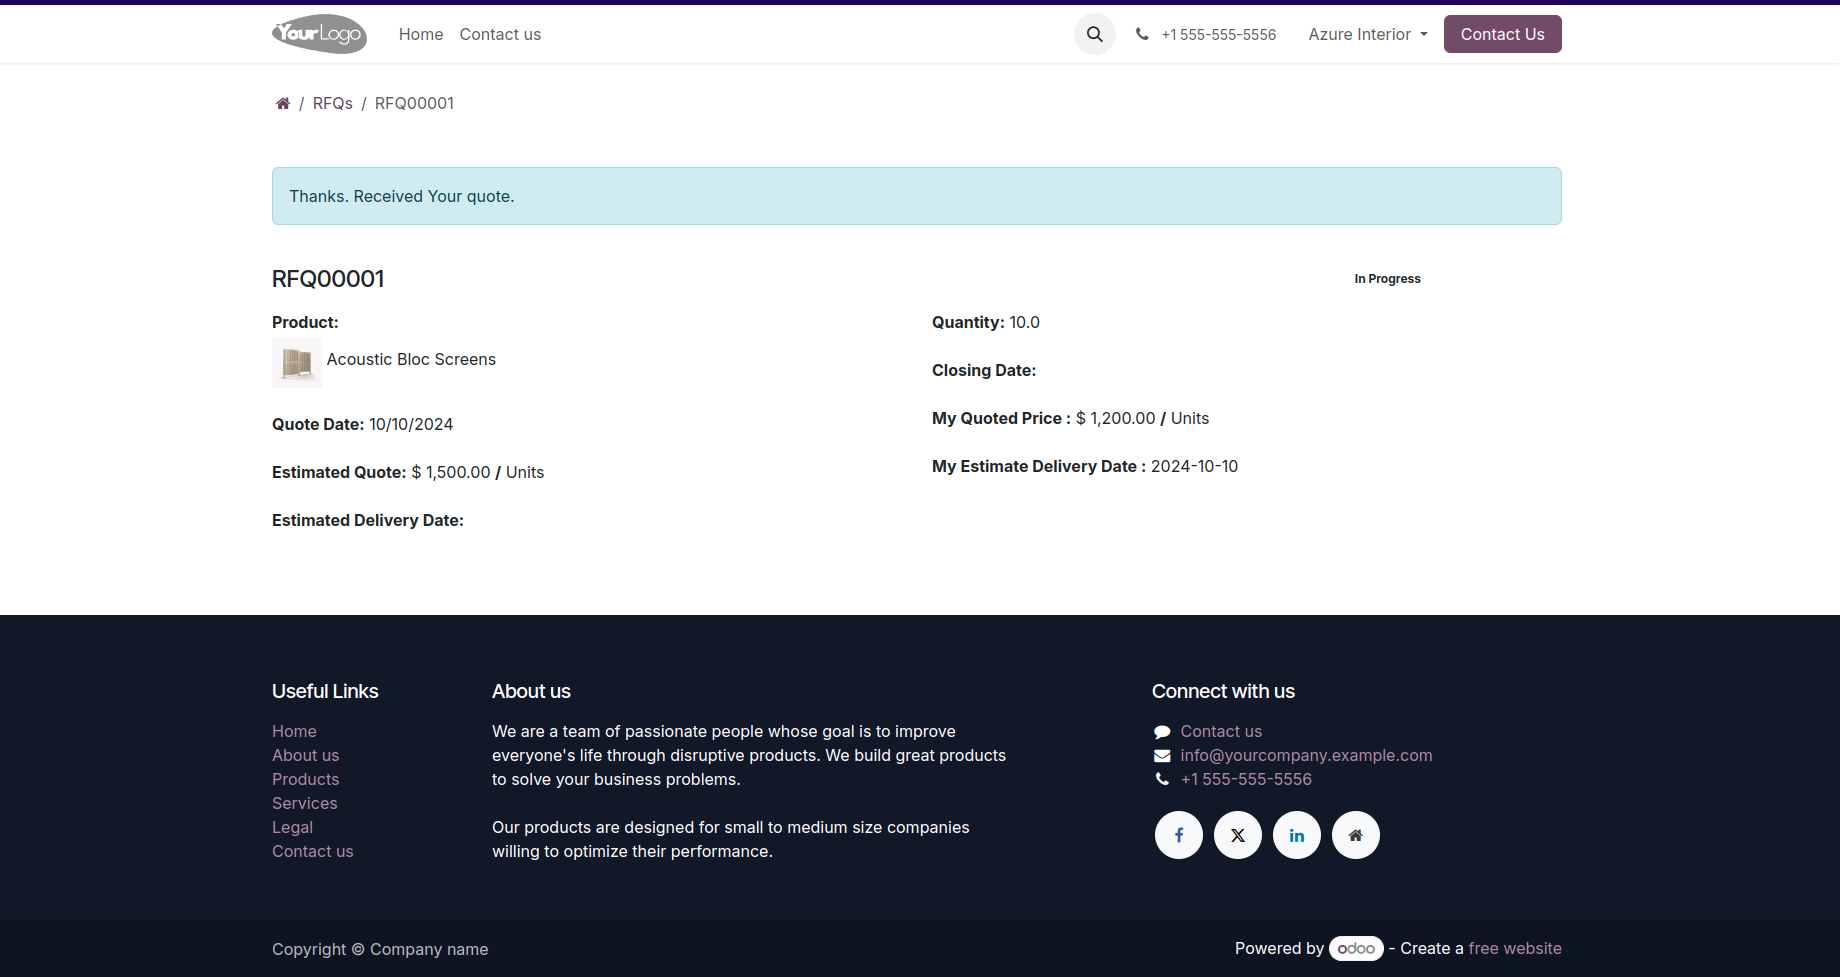Click footer phone number link
This screenshot has width=1840, height=977.
[1246, 779]
